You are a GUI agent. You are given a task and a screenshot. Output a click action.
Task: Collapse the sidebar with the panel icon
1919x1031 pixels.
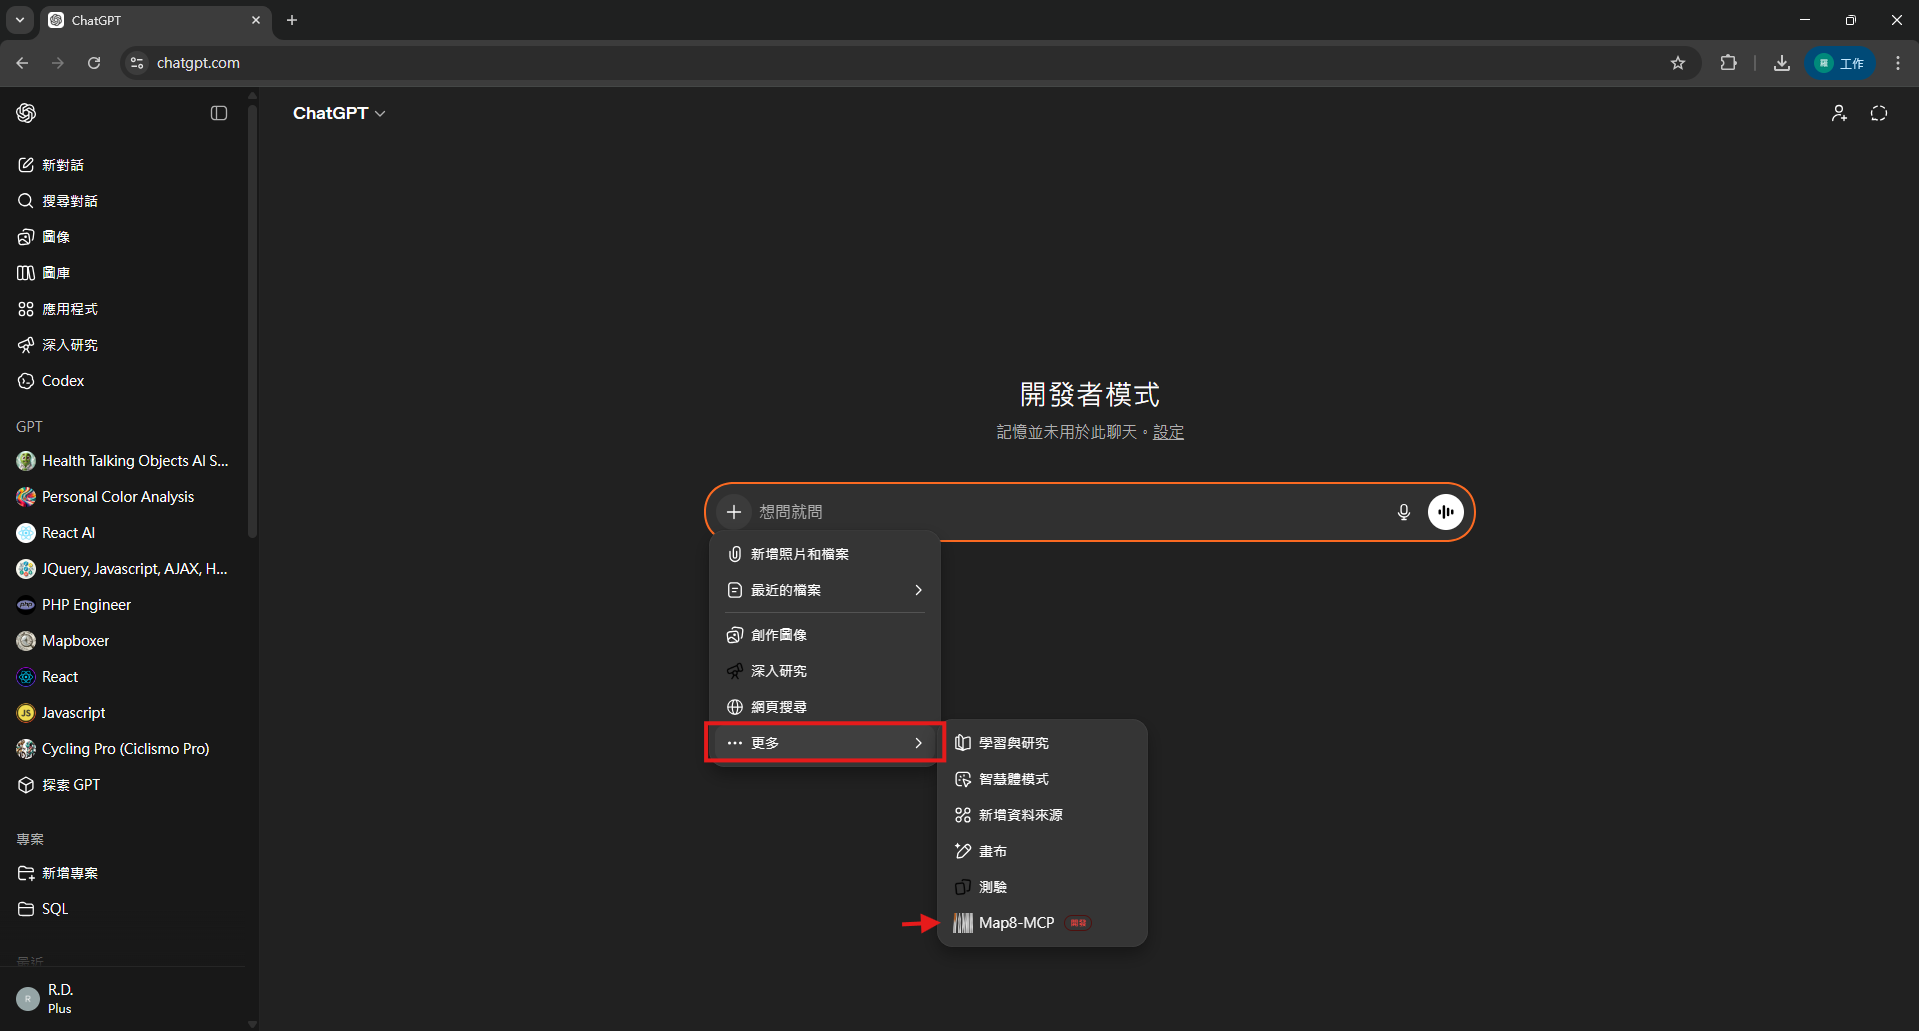tap(219, 113)
